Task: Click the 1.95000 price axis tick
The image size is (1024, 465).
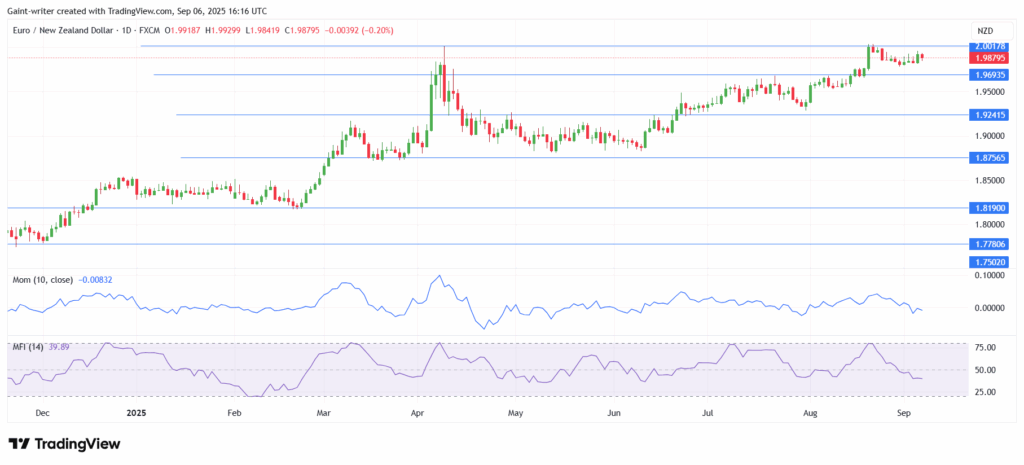Action: click(989, 92)
